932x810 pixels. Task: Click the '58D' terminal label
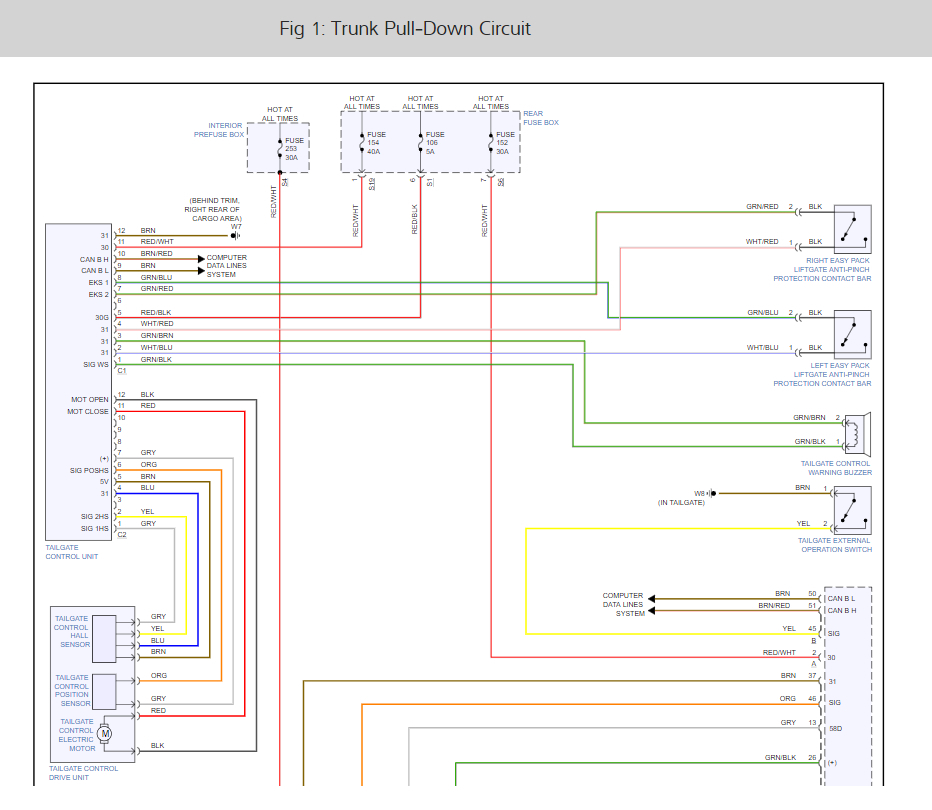point(836,729)
